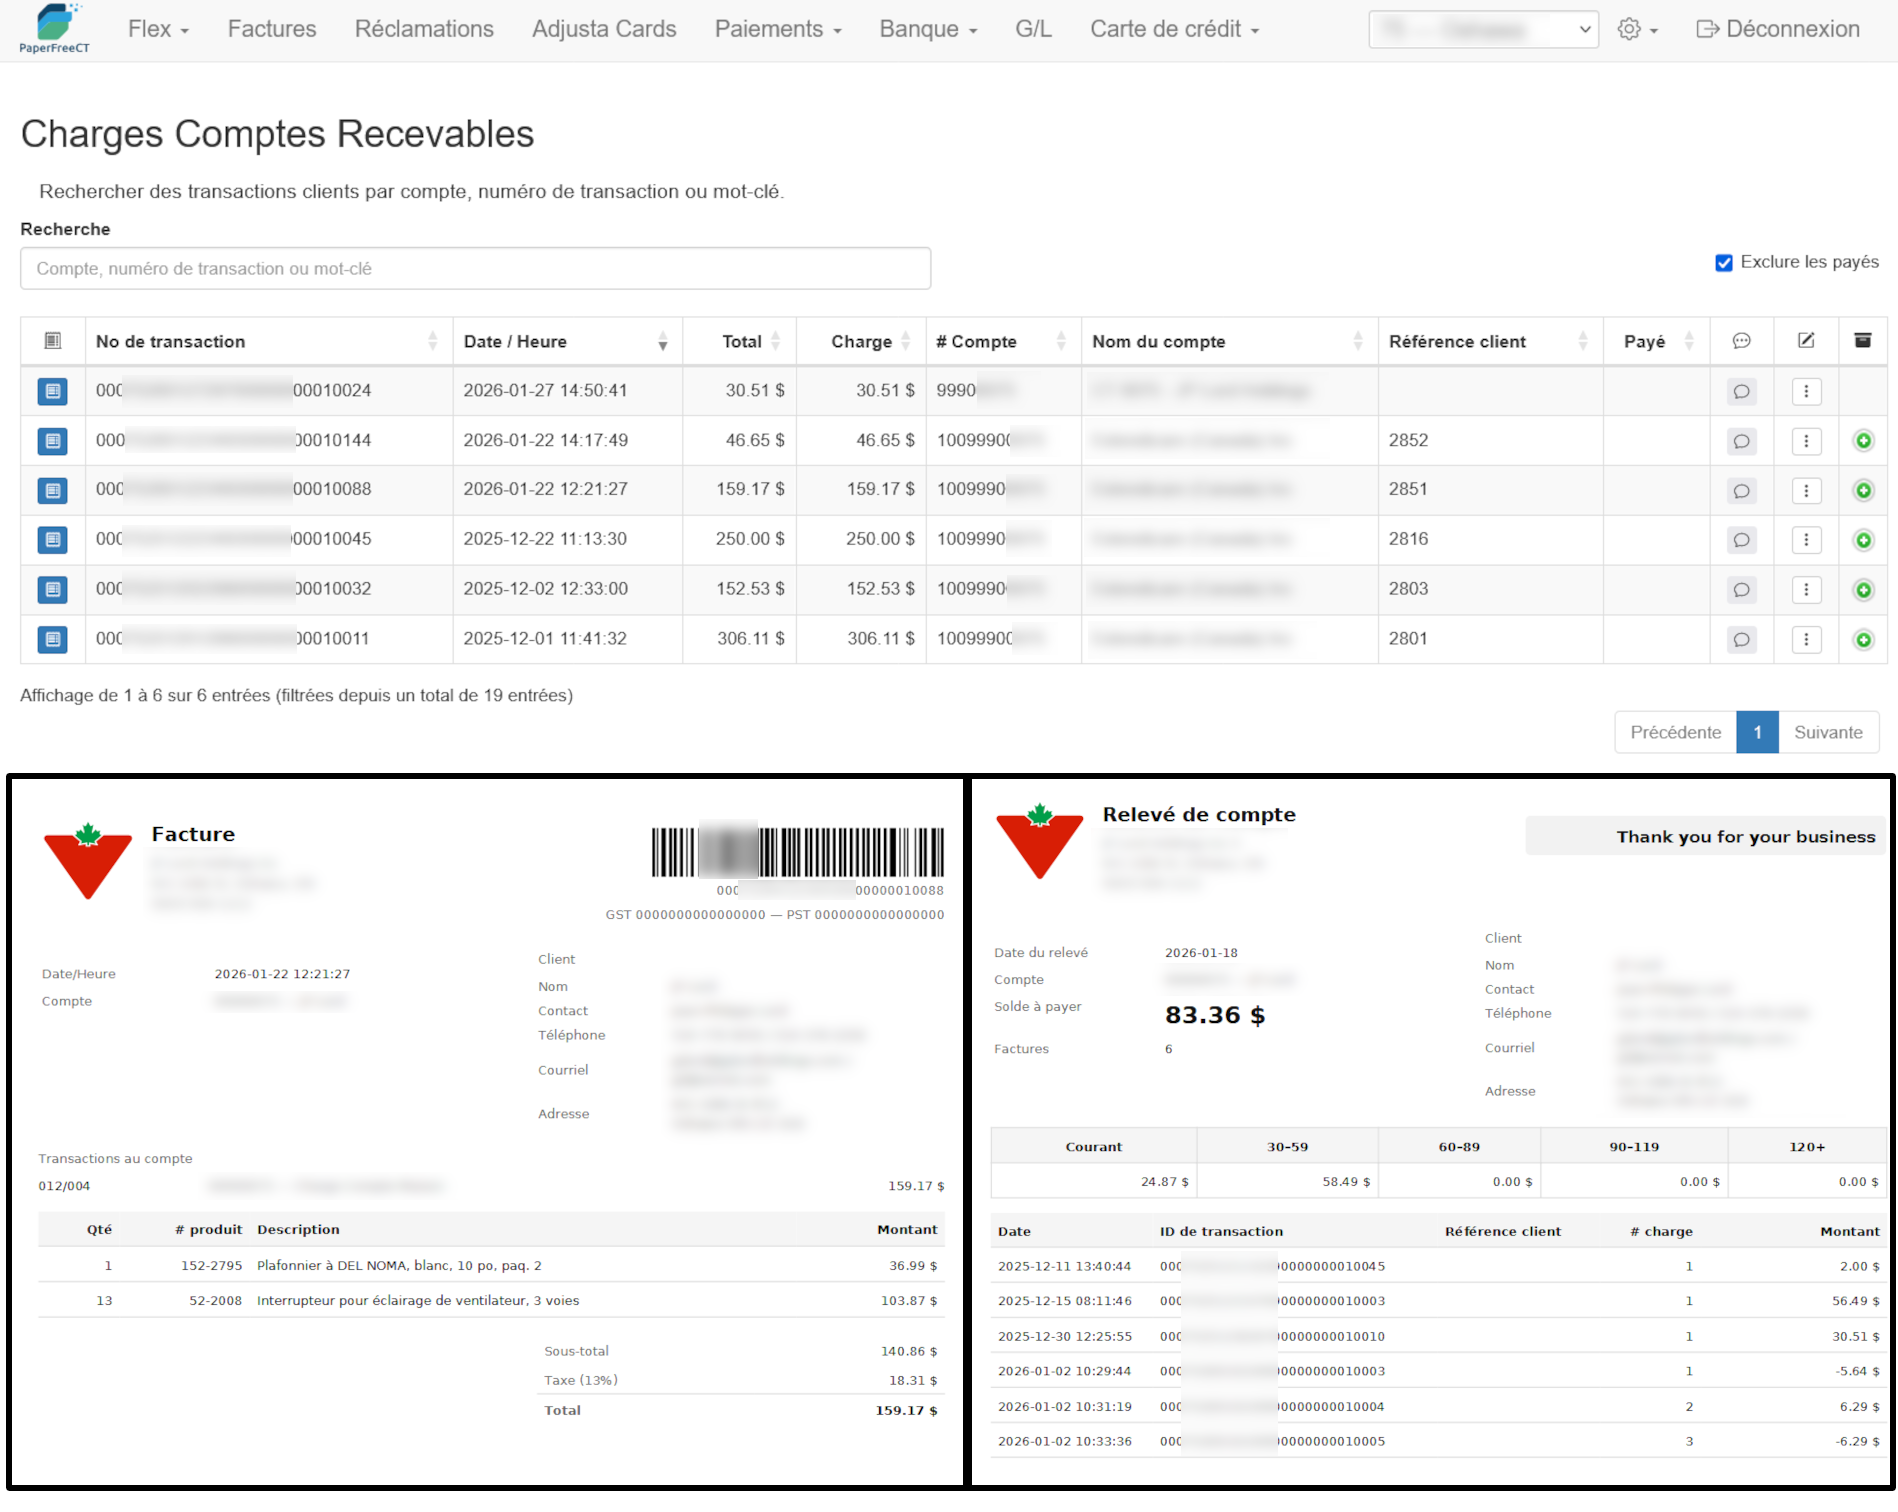Open the settings gear dropdown
This screenshot has height=1512, width=1898.
(1637, 29)
